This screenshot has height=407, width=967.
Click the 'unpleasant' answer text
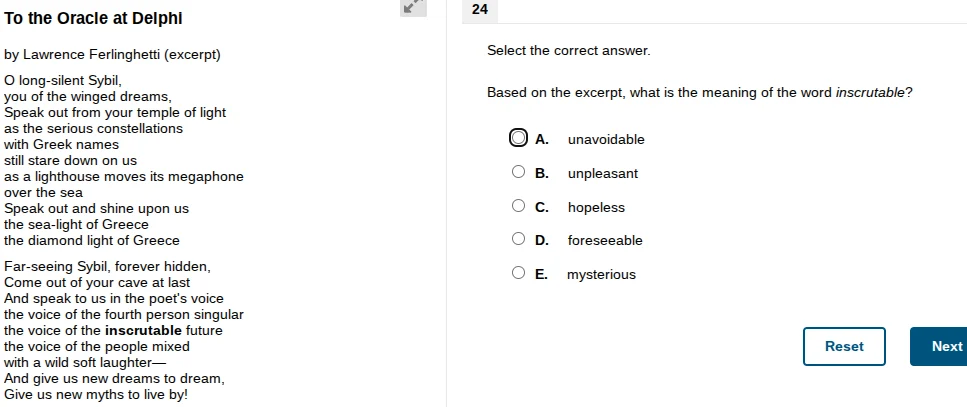tap(603, 173)
